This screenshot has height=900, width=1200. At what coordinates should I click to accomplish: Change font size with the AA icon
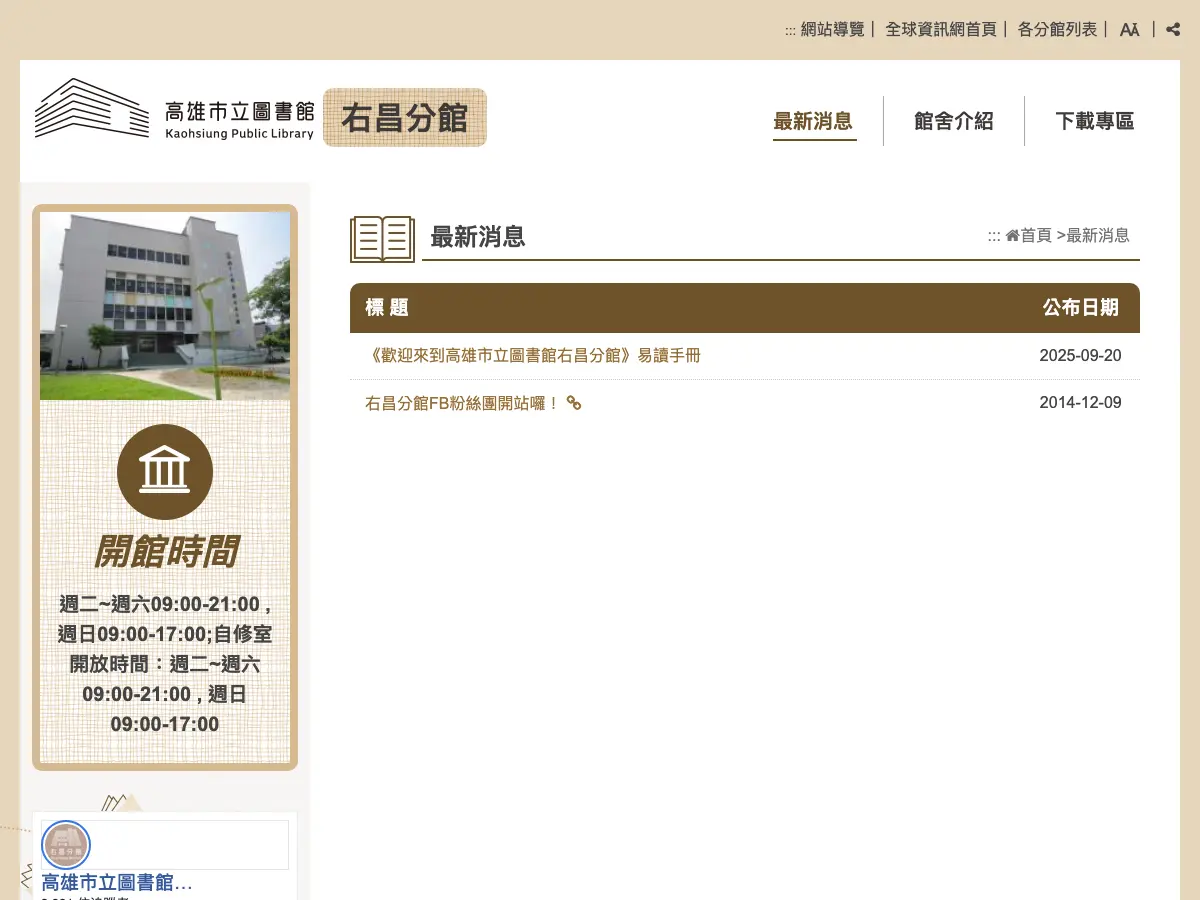coord(1129,30)
